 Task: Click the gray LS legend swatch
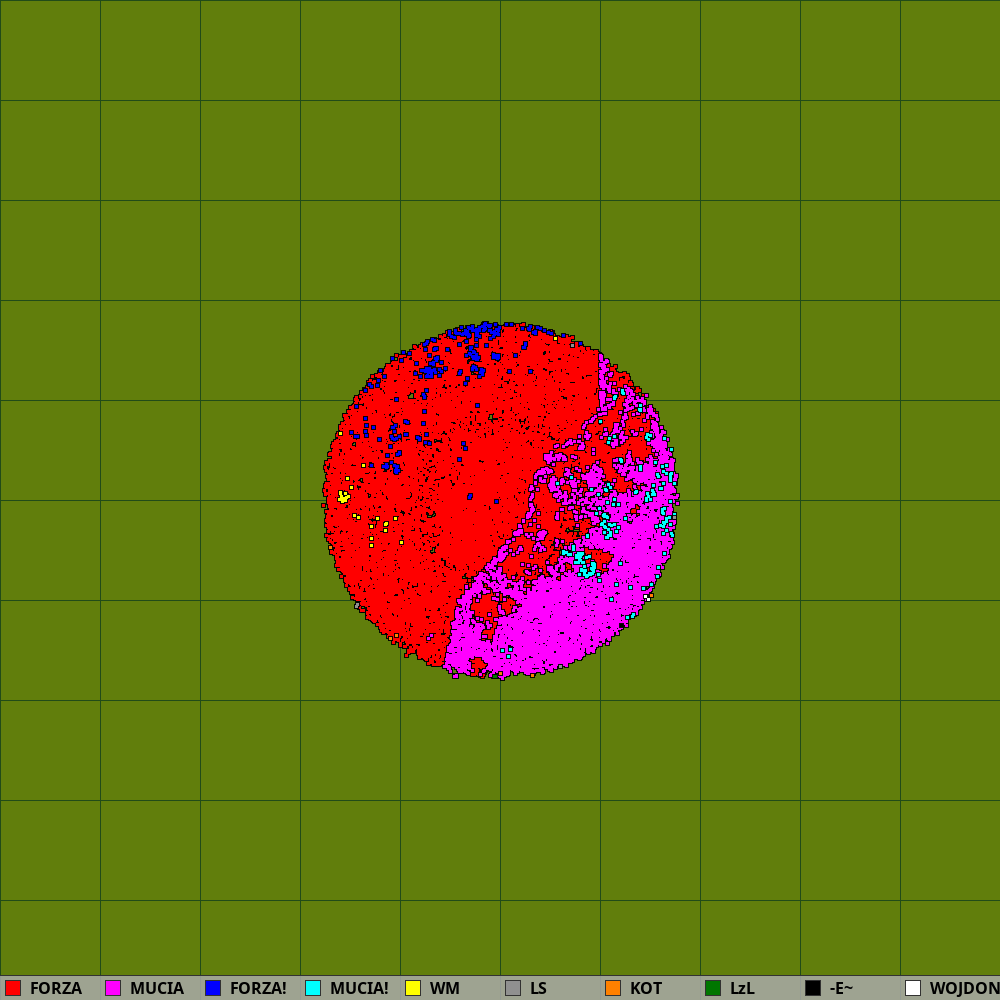(513, 988)
